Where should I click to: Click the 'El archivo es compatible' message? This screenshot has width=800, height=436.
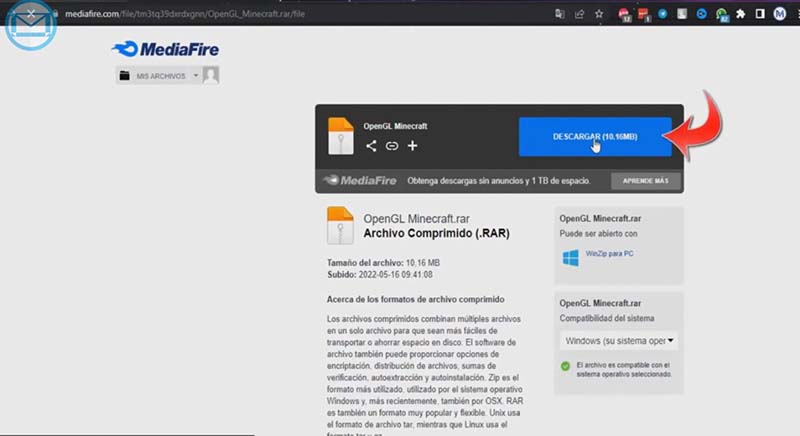pos(623,370)
